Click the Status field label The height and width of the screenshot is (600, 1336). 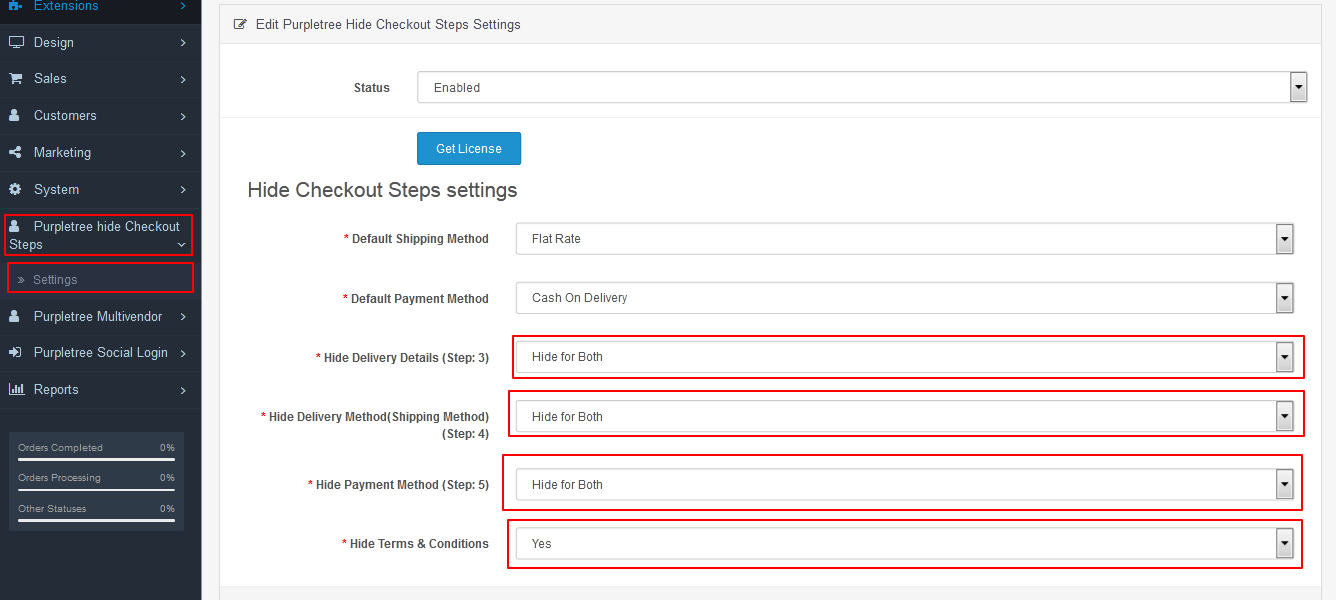pos(372,88)
